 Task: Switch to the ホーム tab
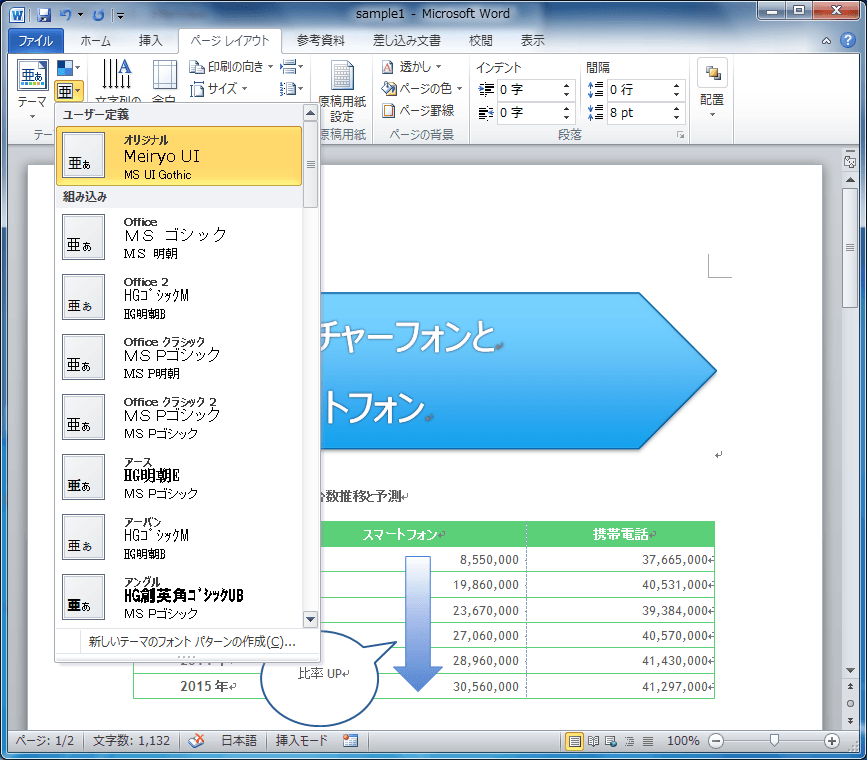tap(95, 40)
